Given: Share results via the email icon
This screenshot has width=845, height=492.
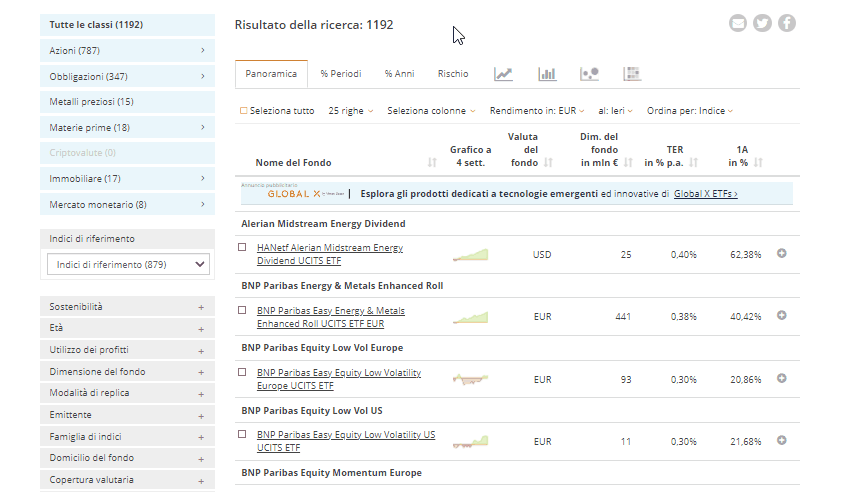Looking at the screenshot, I should coord(738,23).
